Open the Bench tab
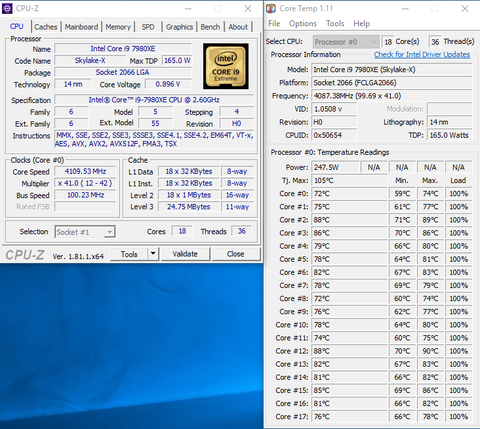 (210, 27)
